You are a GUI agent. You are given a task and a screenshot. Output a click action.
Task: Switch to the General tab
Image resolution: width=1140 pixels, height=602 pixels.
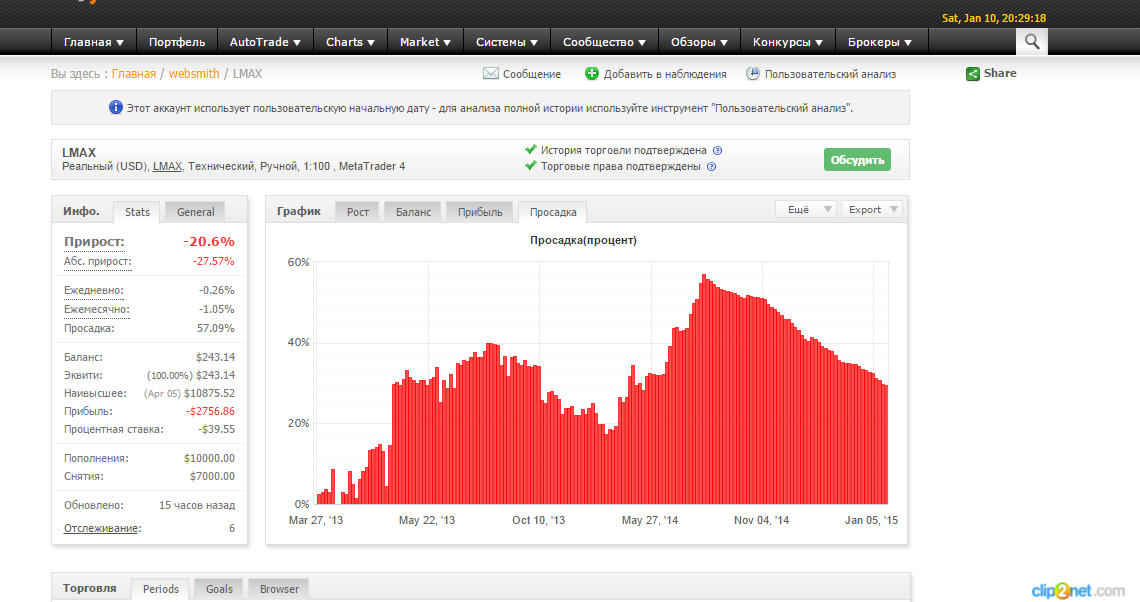[196, 212]
